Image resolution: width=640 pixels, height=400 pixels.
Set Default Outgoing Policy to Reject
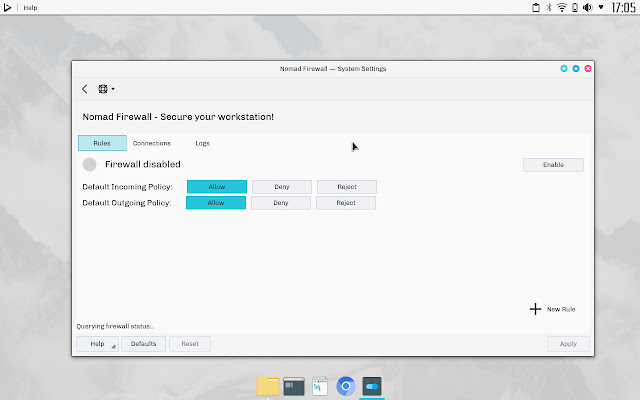[x=346, y=203]
